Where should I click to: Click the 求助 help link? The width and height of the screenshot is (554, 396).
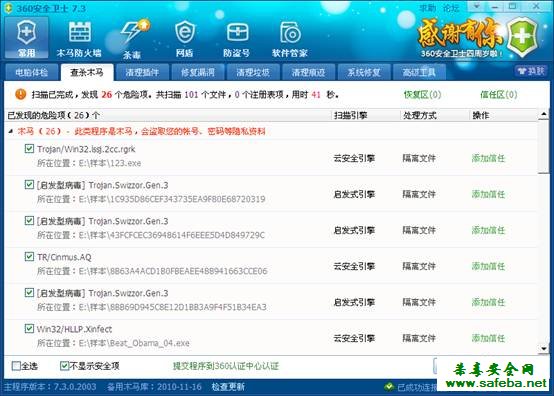point(428,7)
